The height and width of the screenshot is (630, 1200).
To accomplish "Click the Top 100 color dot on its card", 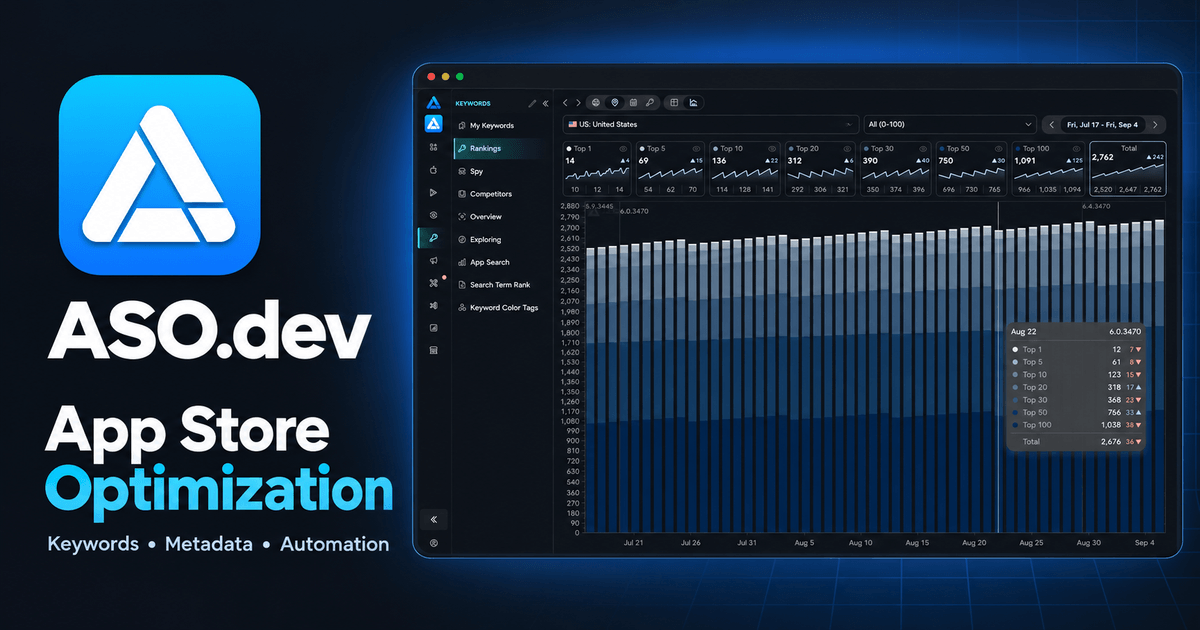I will coord(1018,148).
